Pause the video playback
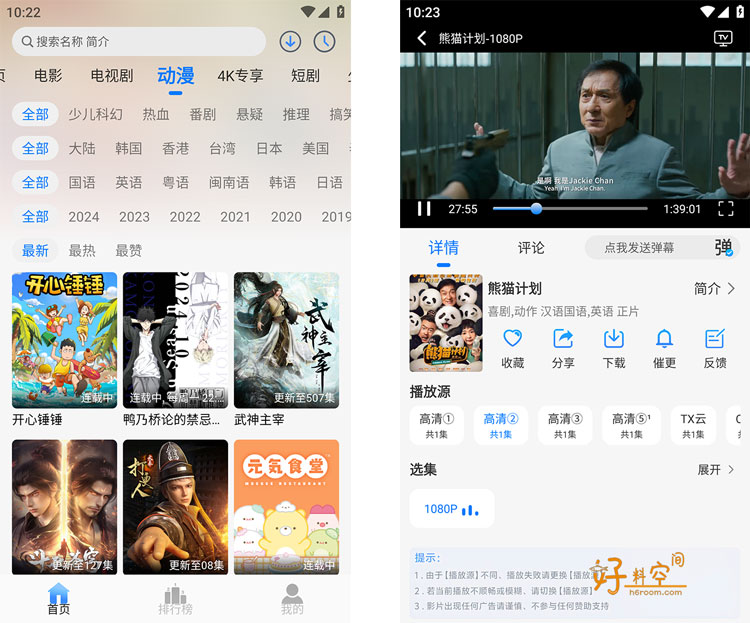Screen dimensions: 750x623 424,209
